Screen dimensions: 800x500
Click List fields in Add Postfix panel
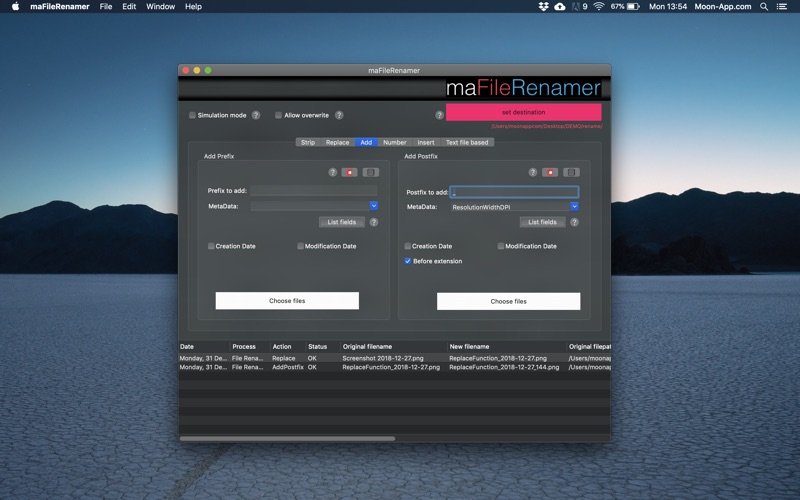[542, 222]
